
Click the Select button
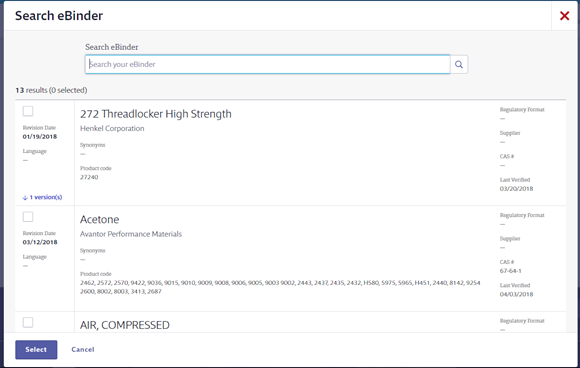click(36, 350)
